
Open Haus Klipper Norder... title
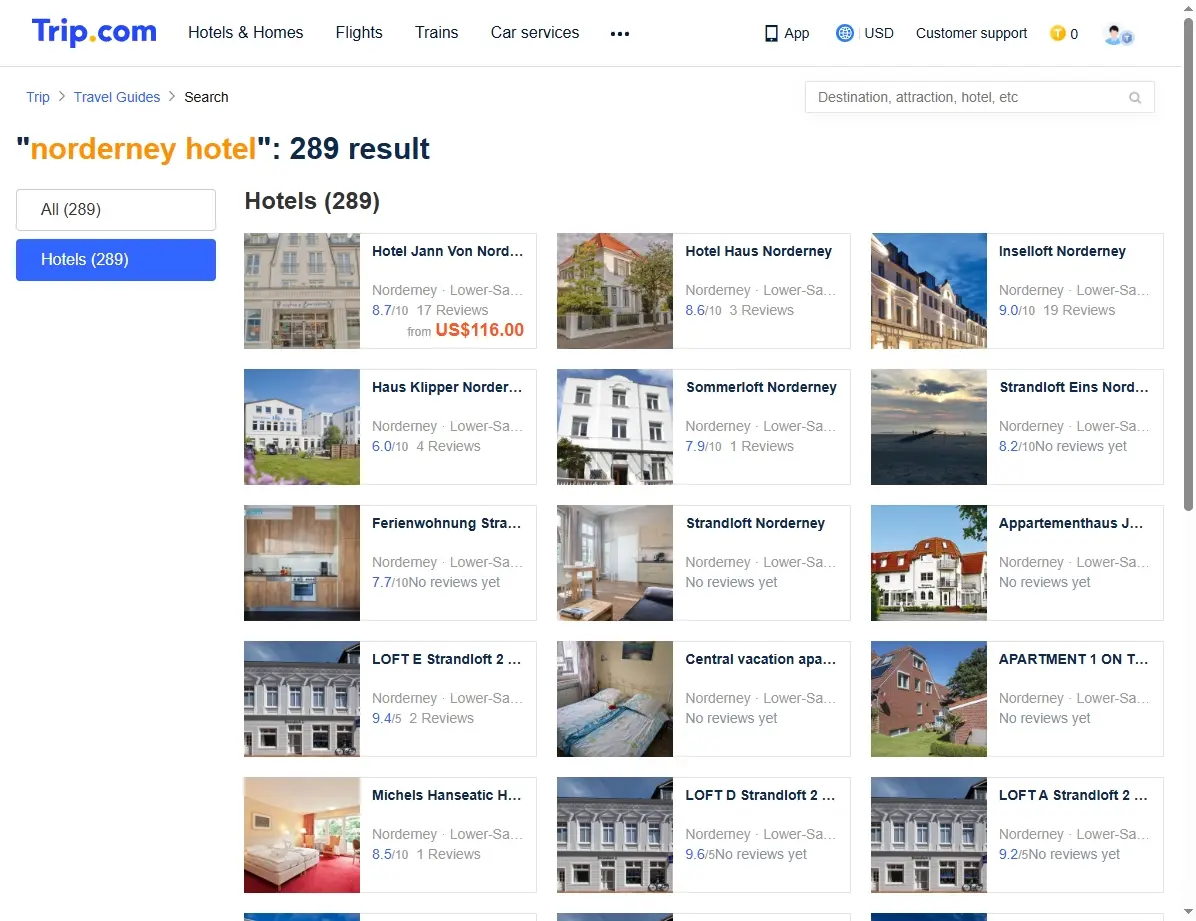(x=447, y=387)
